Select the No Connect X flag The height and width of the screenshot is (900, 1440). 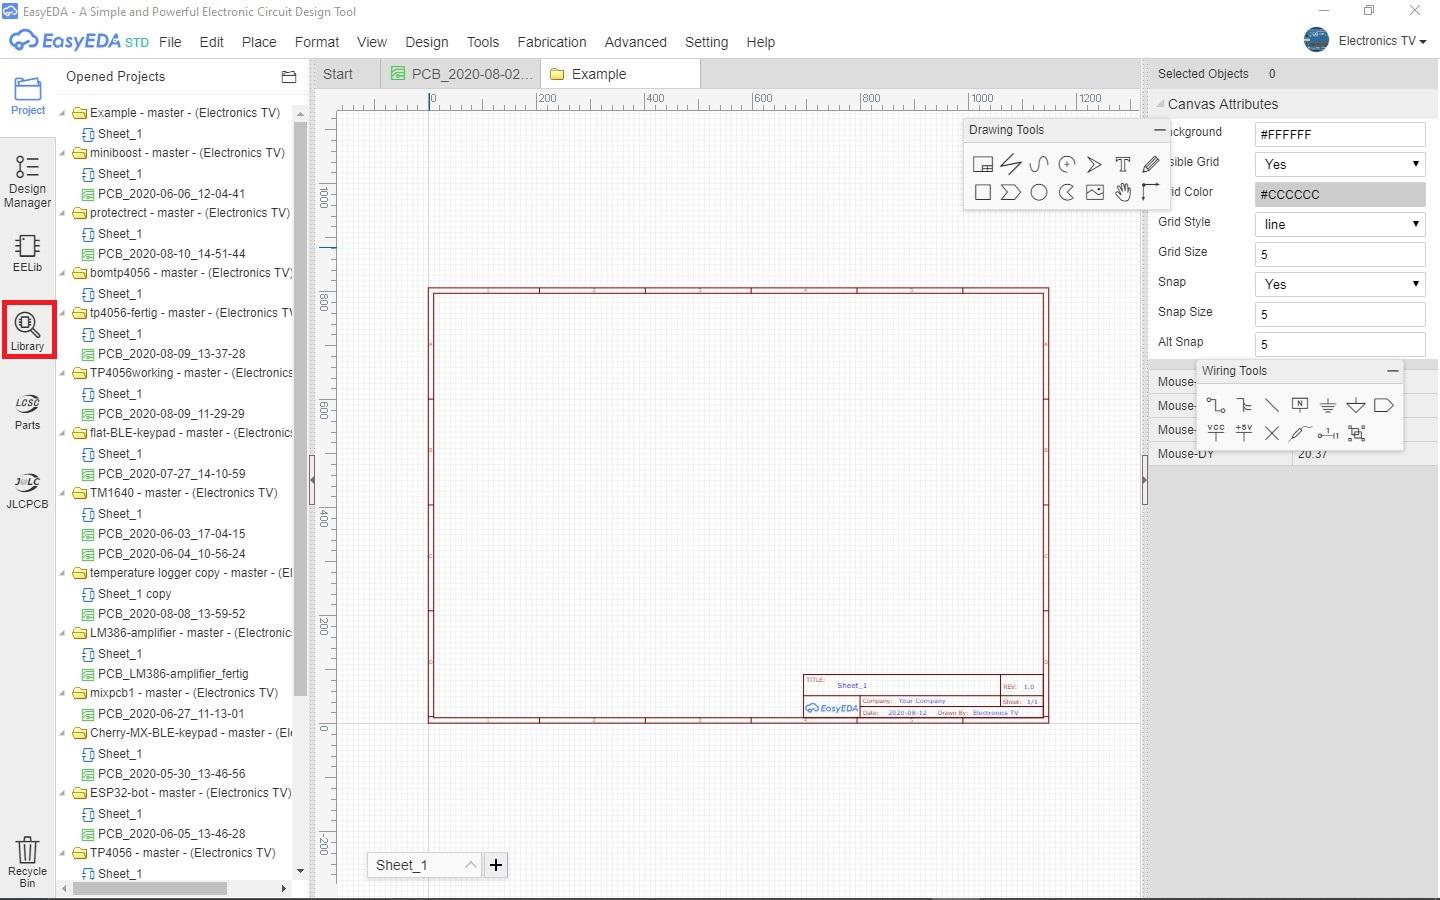(x=1272, y=433)
